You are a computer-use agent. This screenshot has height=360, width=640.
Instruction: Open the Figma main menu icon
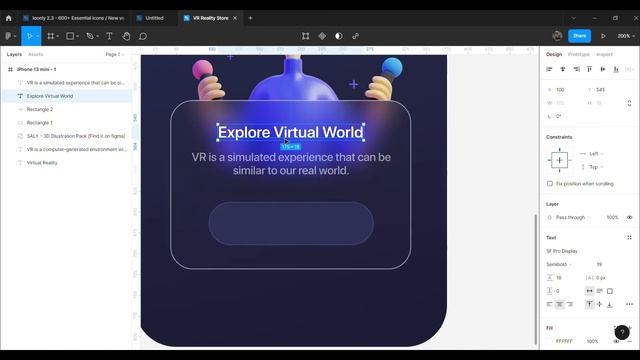pos(8,36)
